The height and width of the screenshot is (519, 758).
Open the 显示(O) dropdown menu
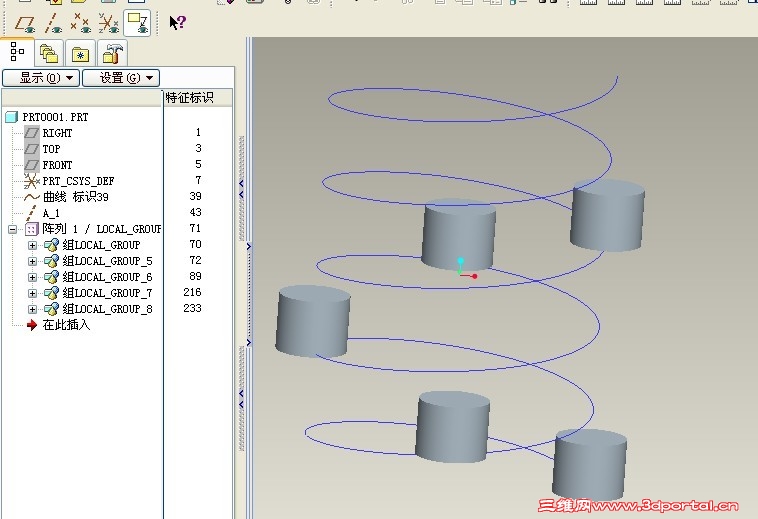pos(41,78)
